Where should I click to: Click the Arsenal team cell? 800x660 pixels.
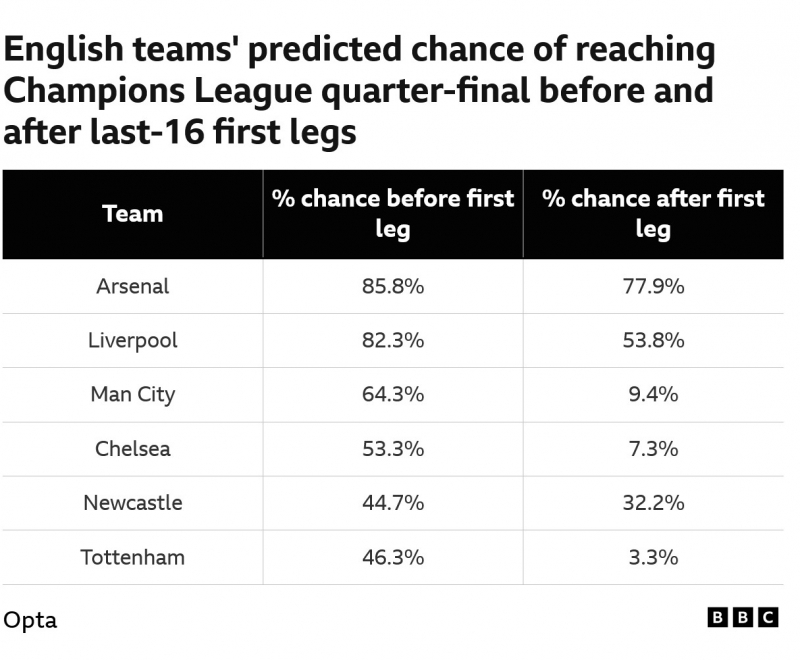tap(133, 286)
